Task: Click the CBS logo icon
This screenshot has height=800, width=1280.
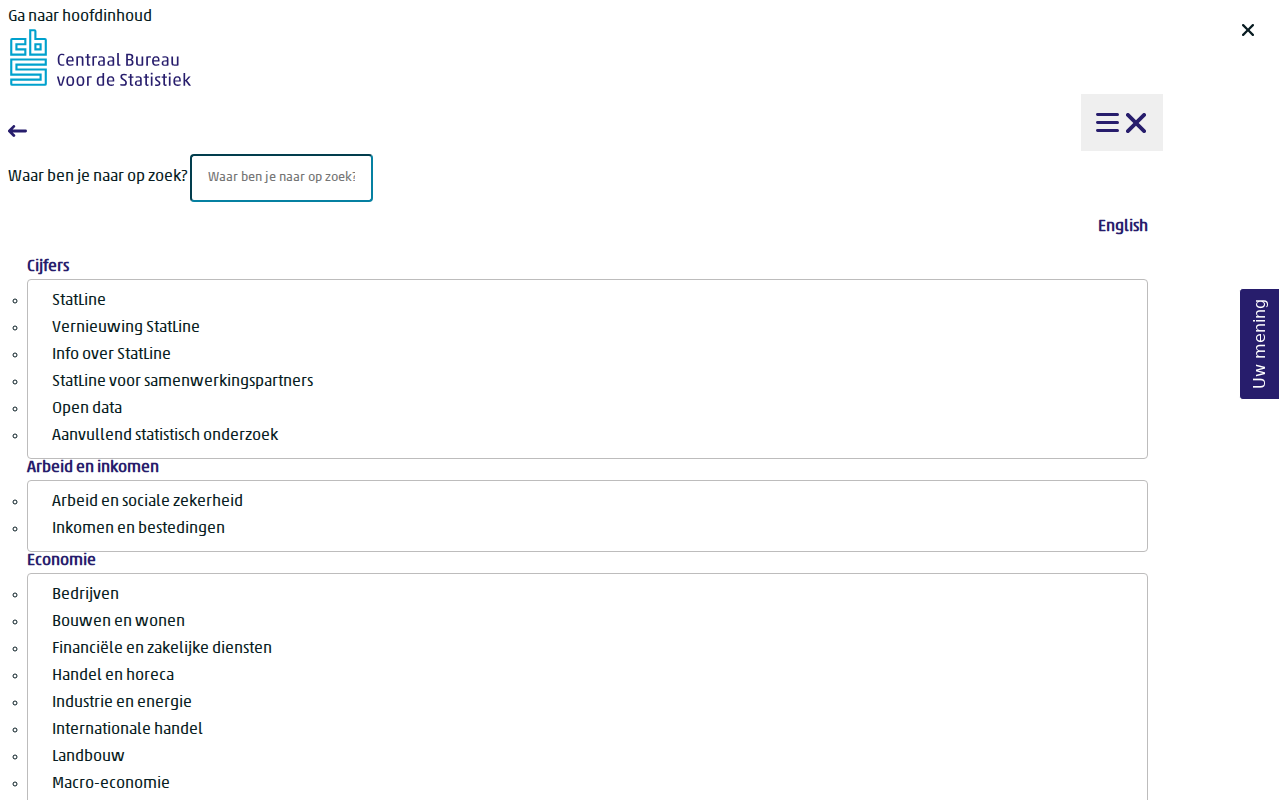Action: (x=29, y=58)
